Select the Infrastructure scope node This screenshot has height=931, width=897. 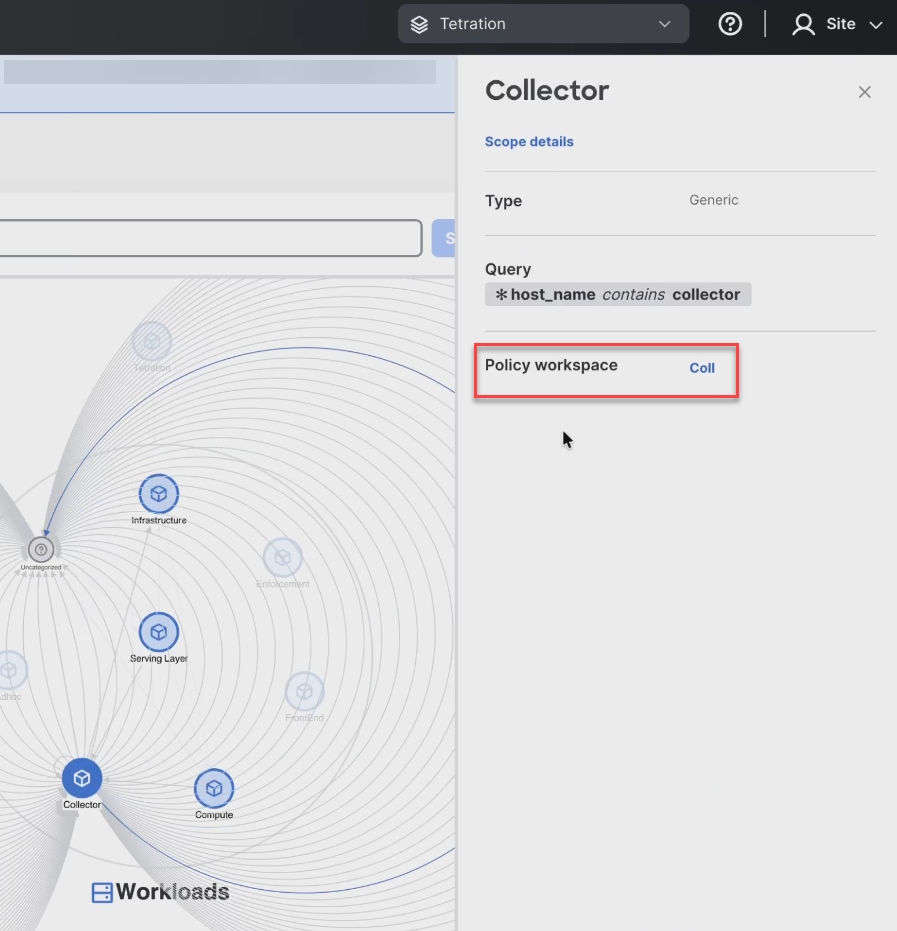click(158, 494)
